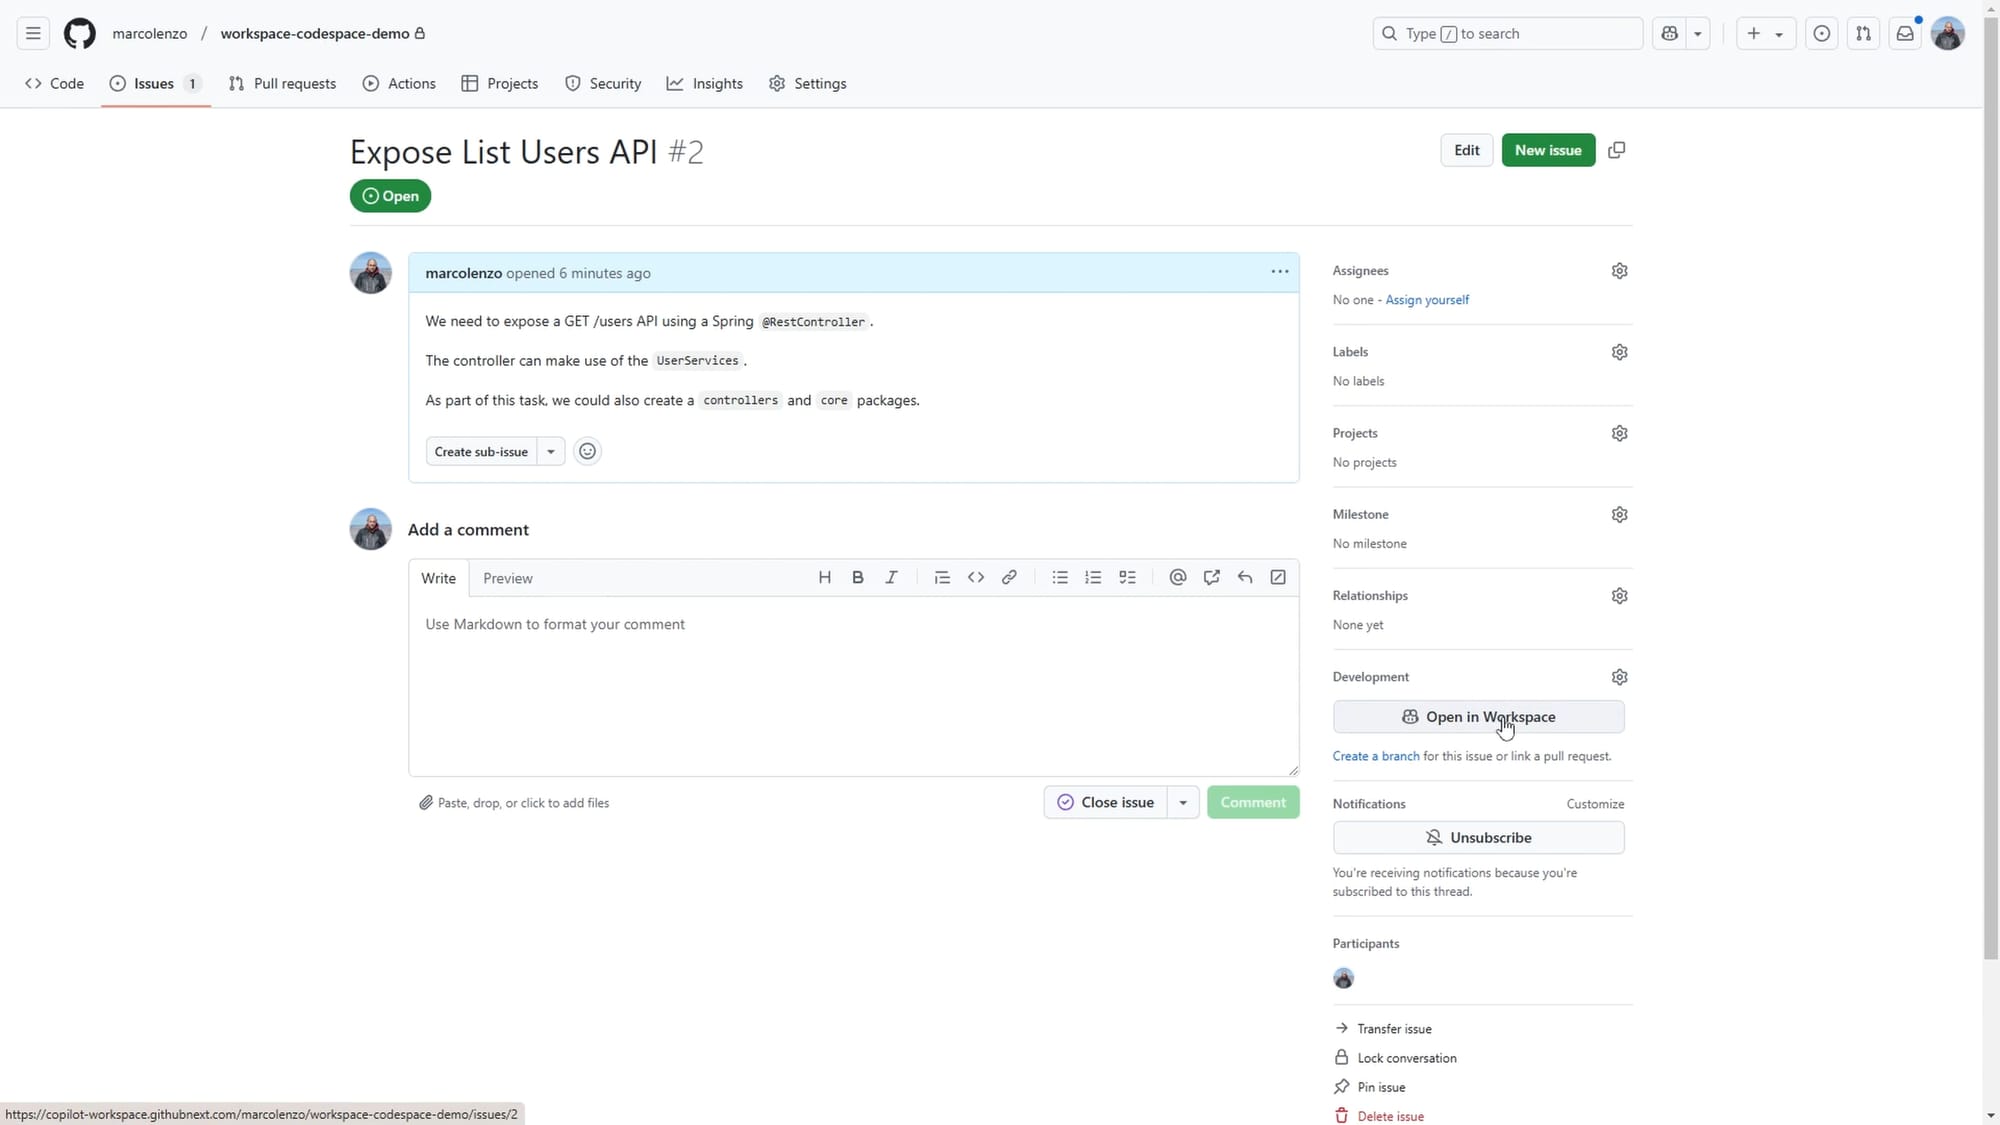The width and height of the screenshot is (2000, 1125).
Task: Click into the comment text area
Action: 852,685
